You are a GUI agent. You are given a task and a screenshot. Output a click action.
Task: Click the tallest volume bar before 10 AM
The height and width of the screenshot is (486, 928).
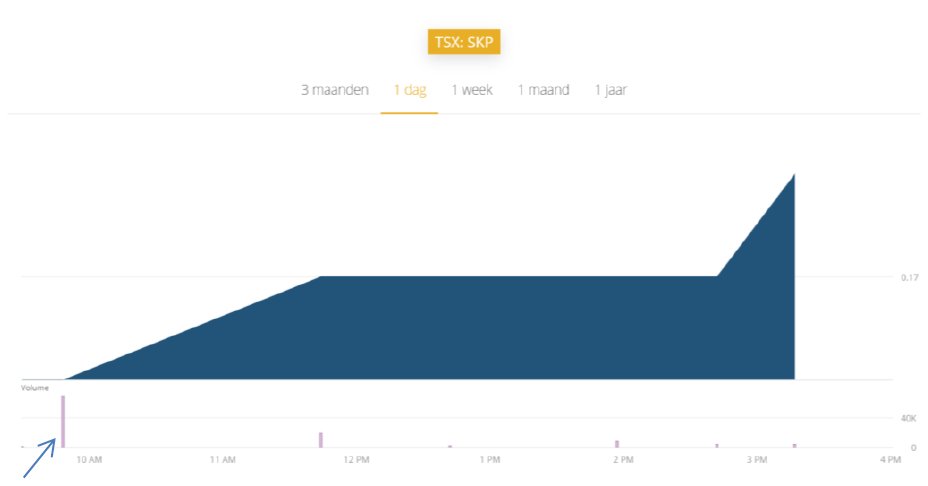(x=63, y=421)
